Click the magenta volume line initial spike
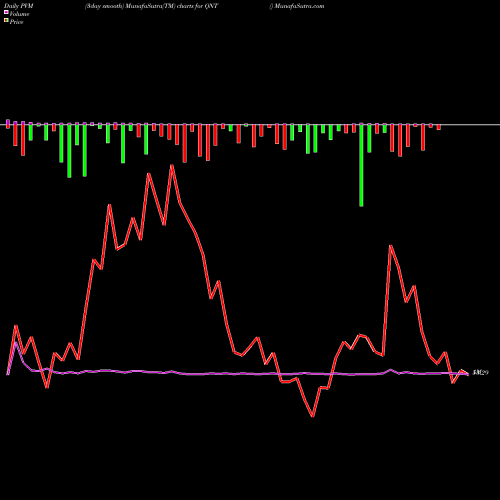 pos(15,343)
